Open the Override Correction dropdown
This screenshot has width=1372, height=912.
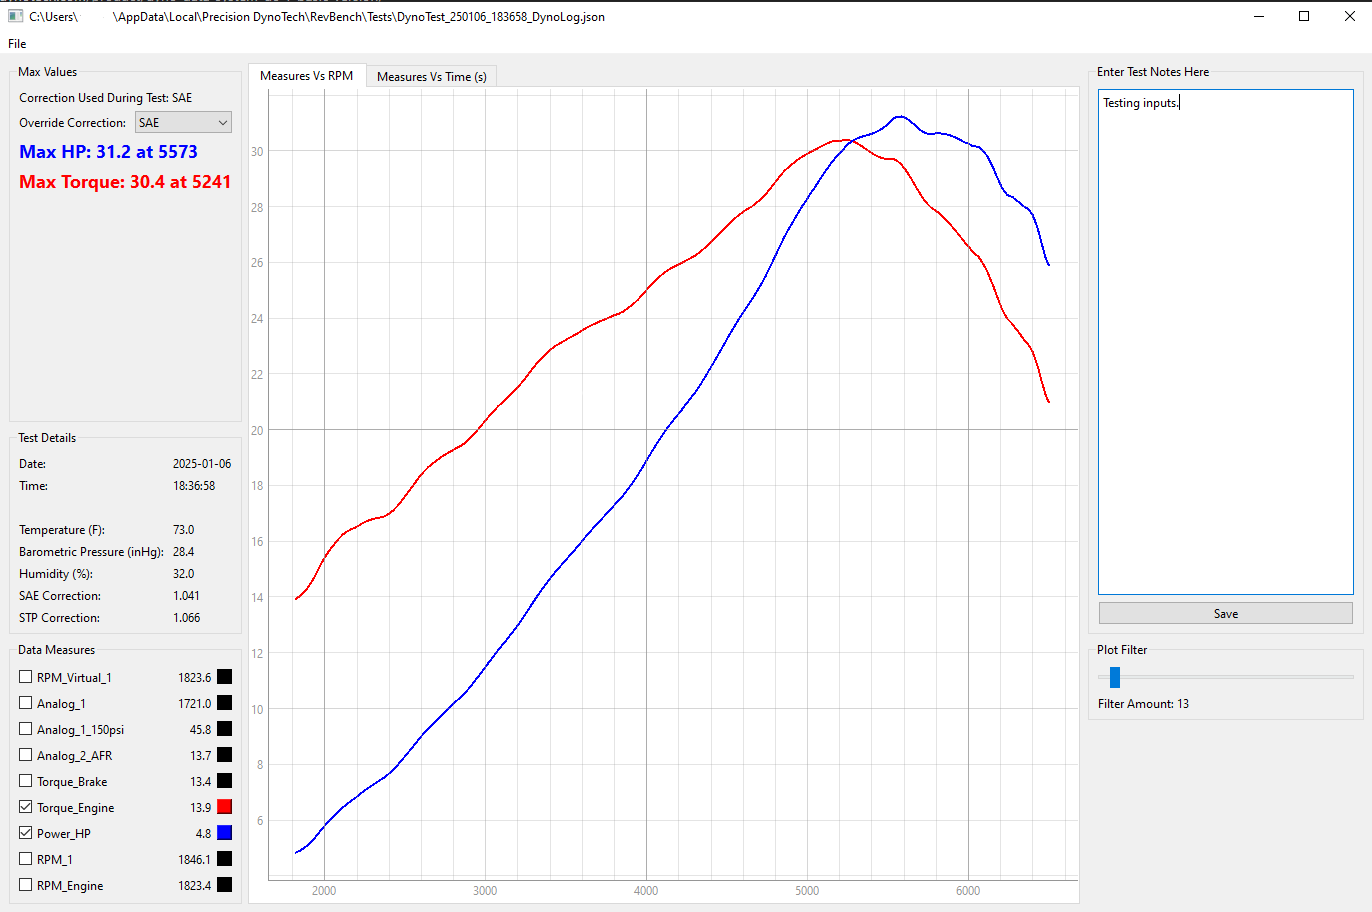(x=183, y=122)
